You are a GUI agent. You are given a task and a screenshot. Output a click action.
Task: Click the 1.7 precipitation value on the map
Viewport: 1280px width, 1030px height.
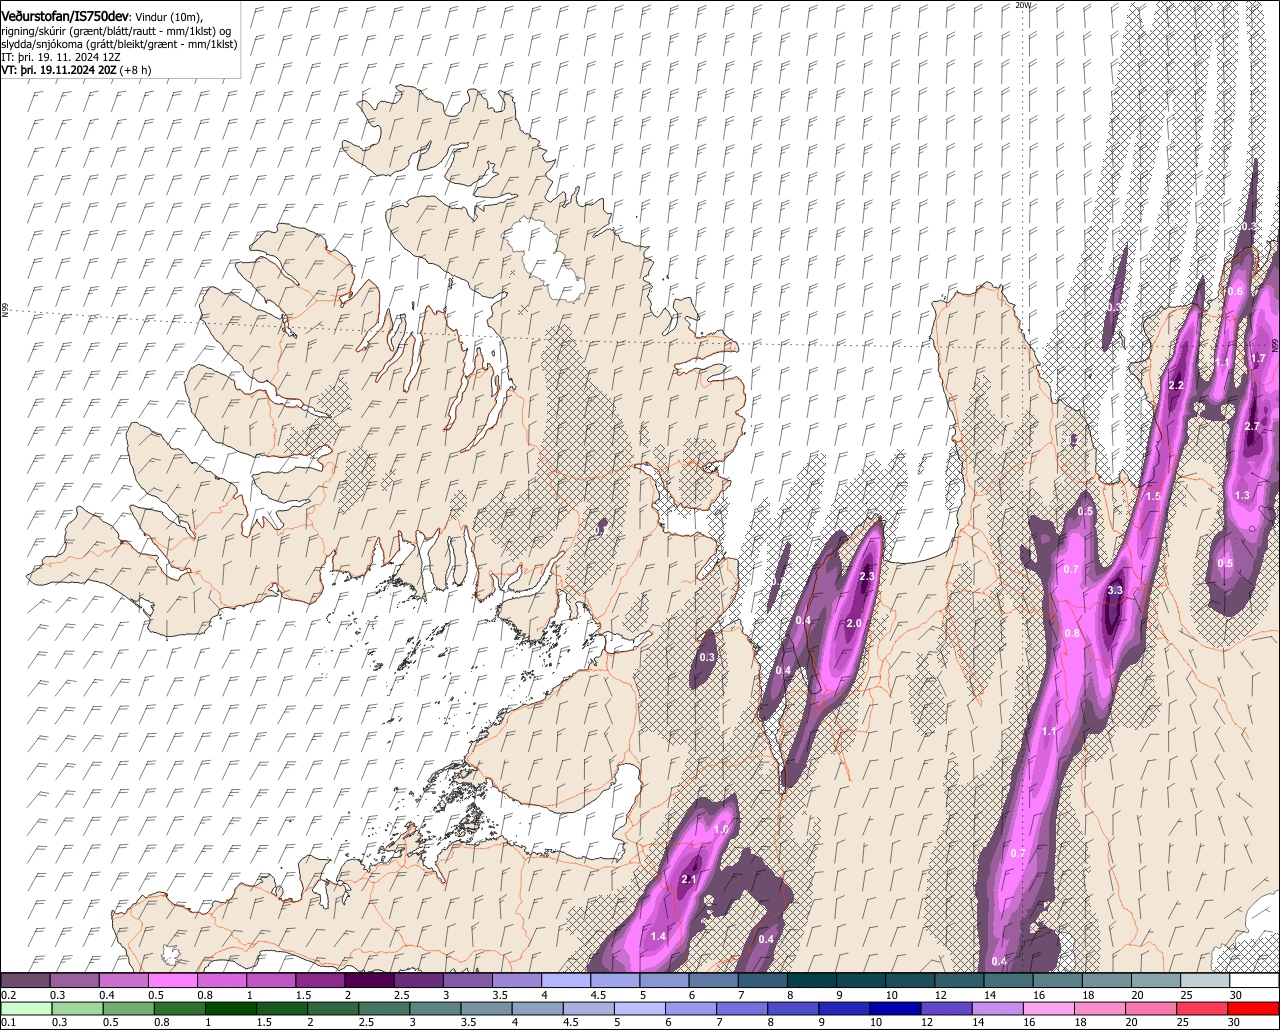[x=1258, y=359]
